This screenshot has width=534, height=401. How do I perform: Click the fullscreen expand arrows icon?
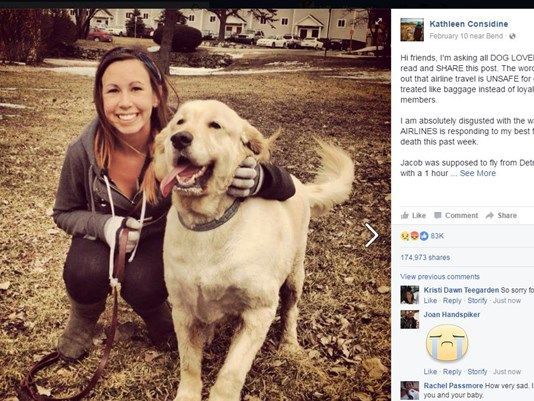pos(378,21)
